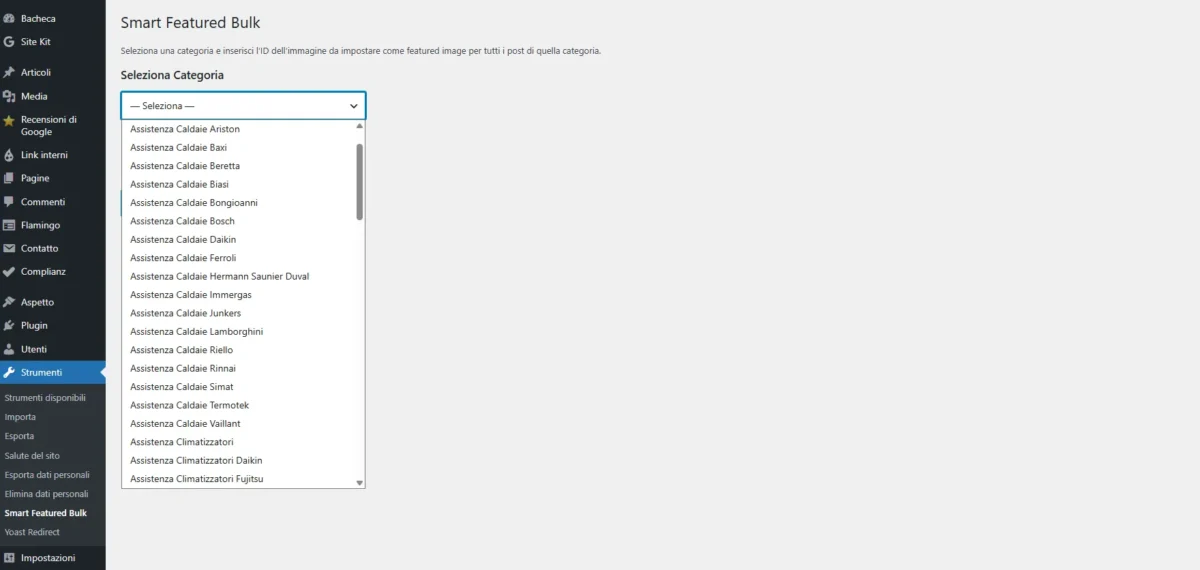Open Yoast Redirect submenu item
This screenshot has width=1200, height=570.
tap(32, 532)
